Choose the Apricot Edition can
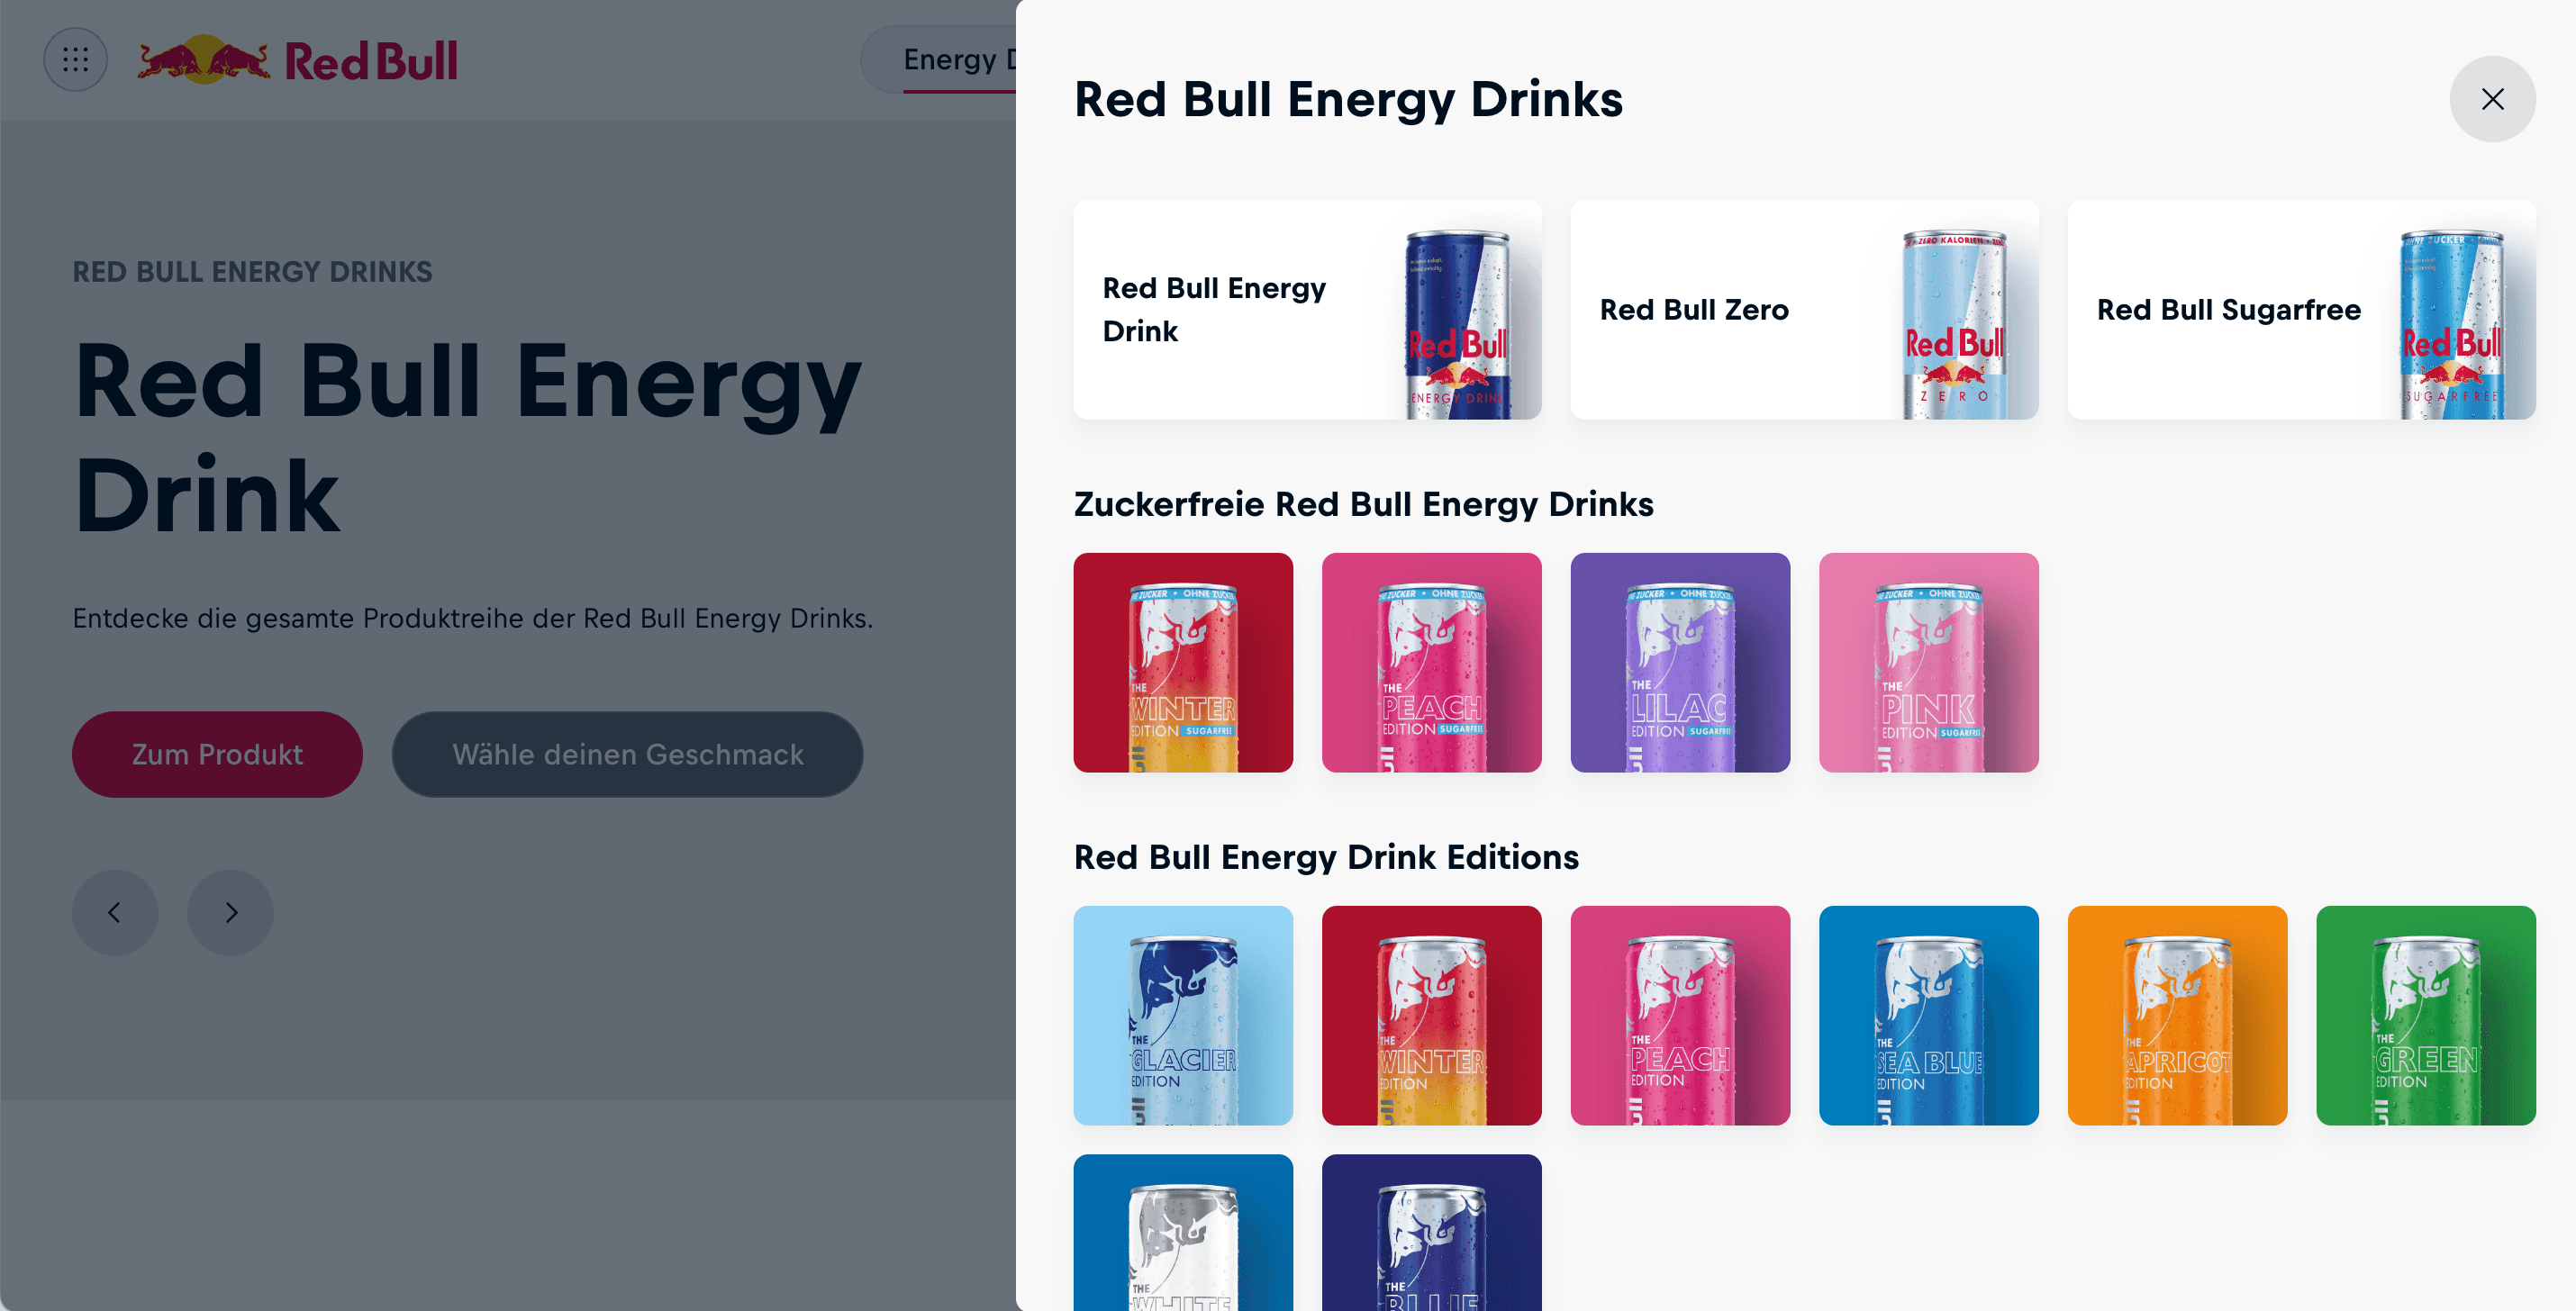 click(2177, 1015)
